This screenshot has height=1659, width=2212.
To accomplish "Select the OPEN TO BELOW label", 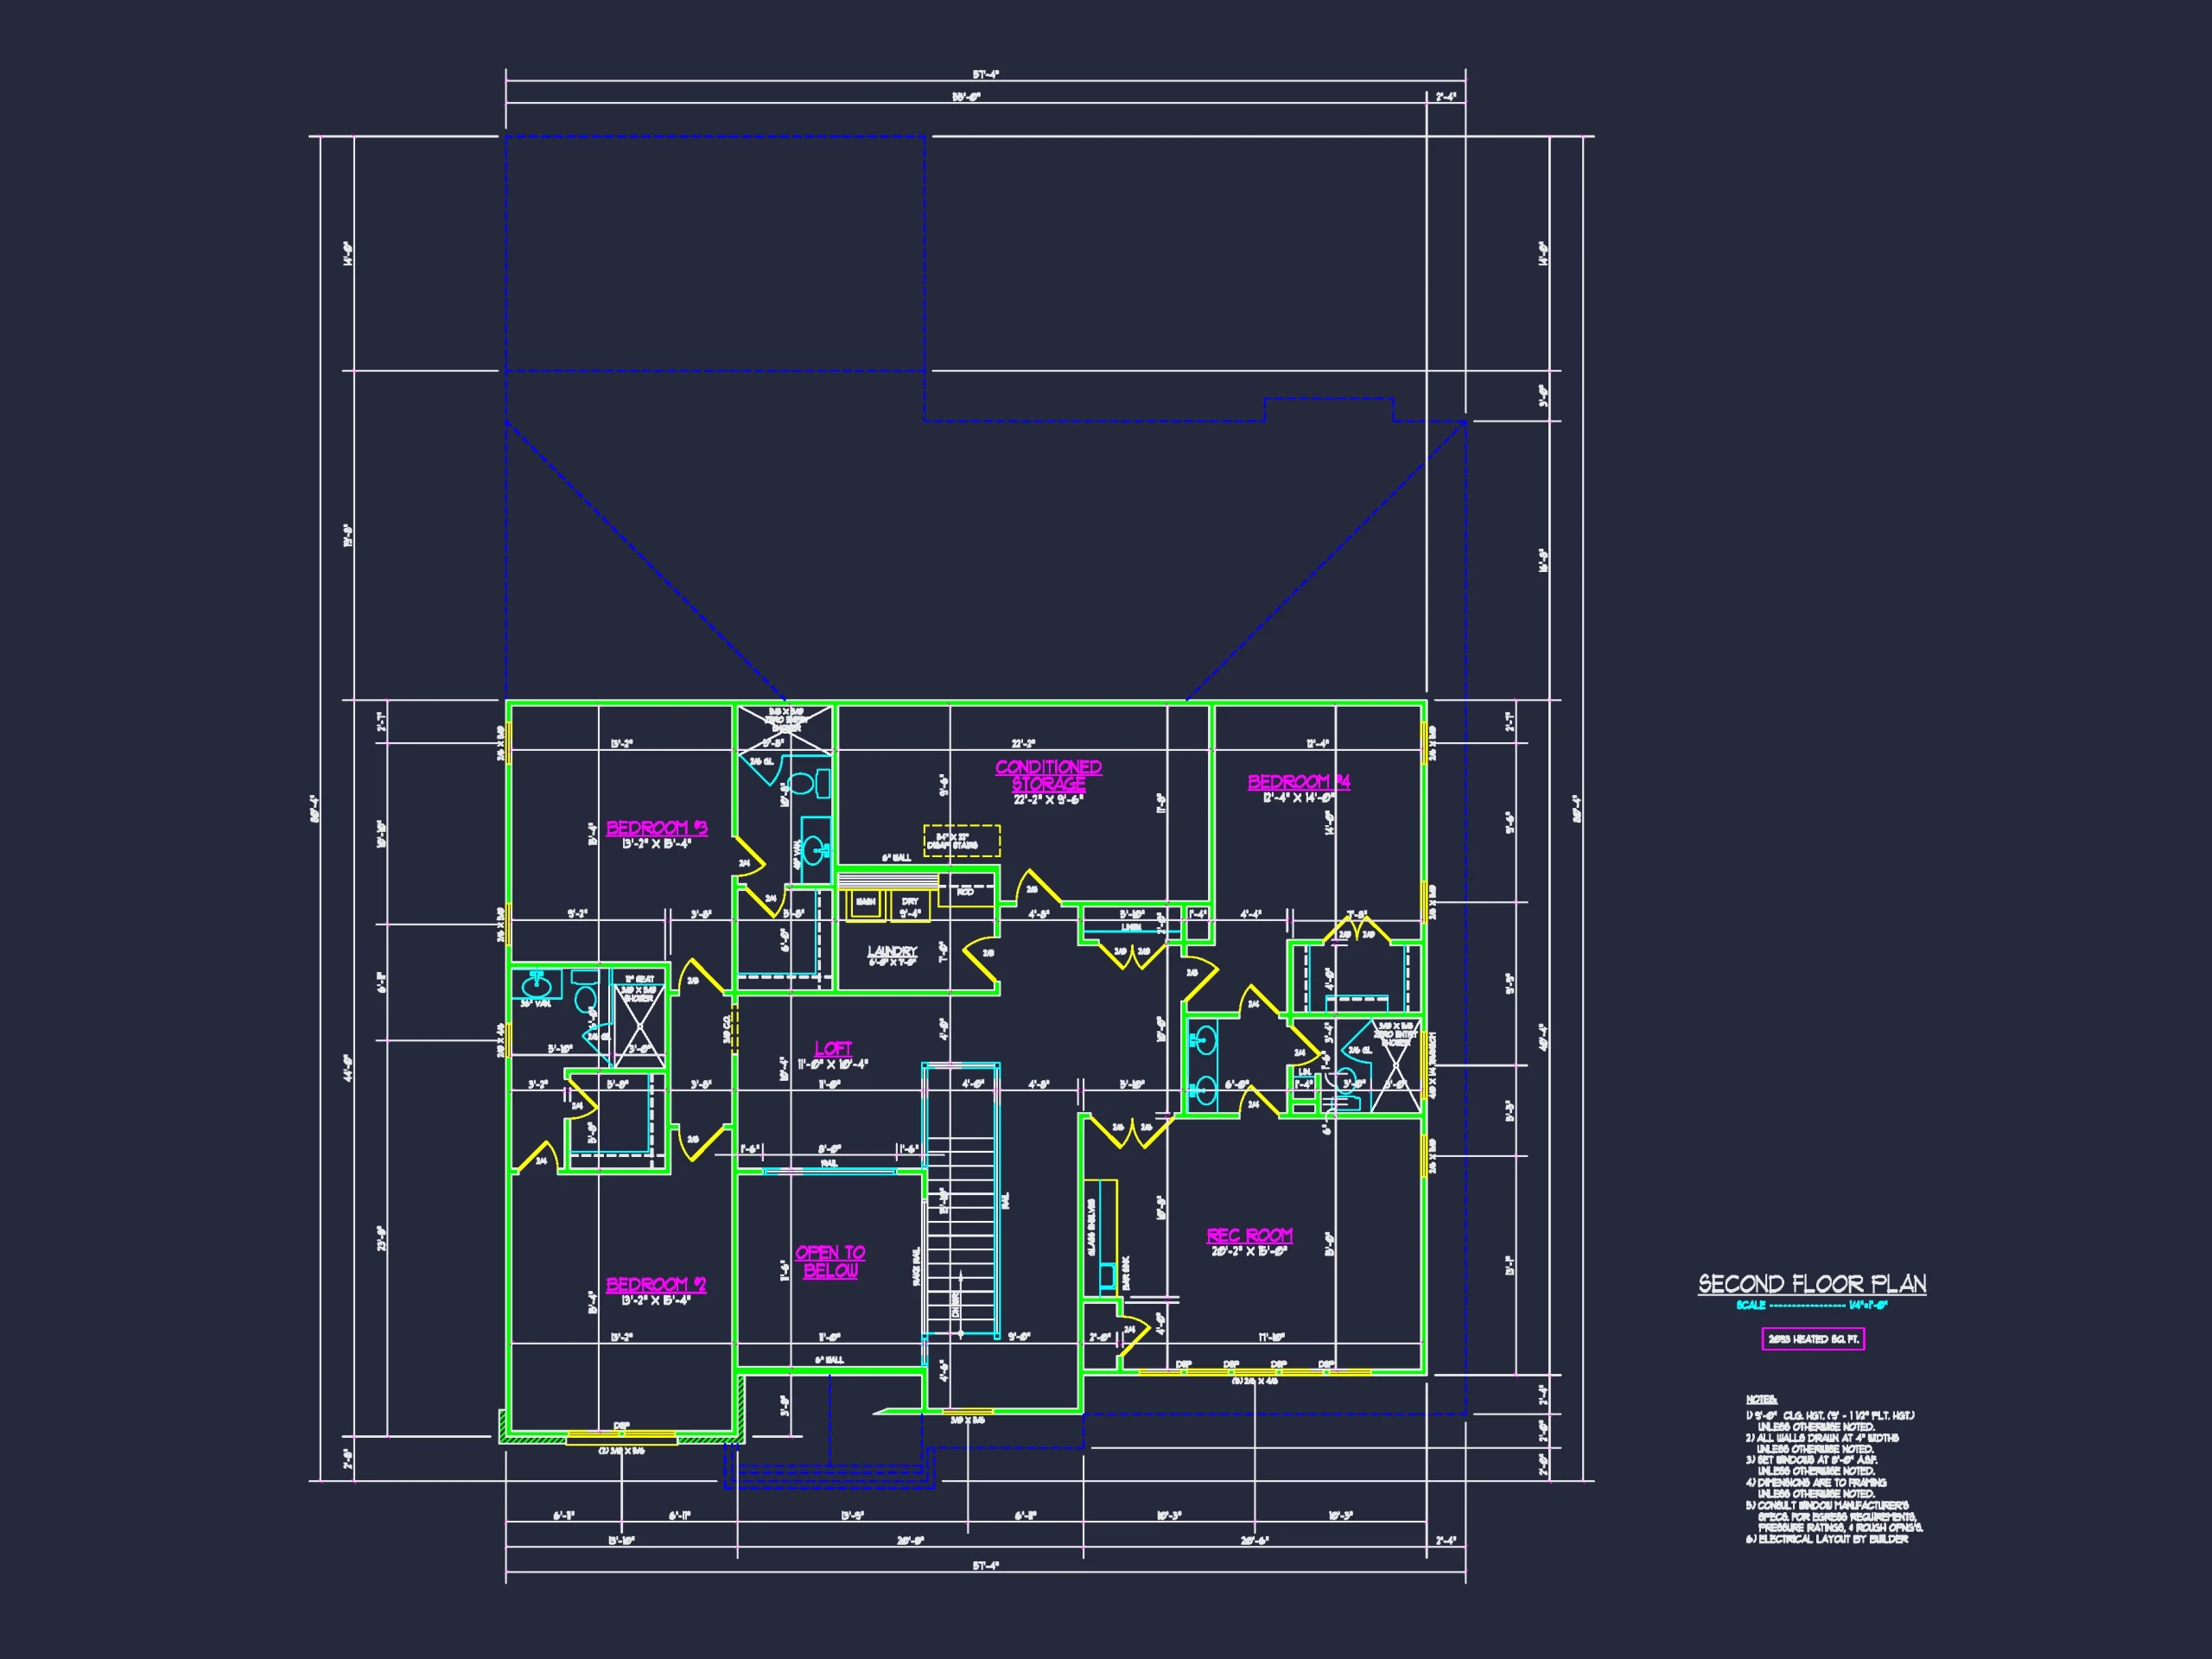I will tap(831, 1262).
